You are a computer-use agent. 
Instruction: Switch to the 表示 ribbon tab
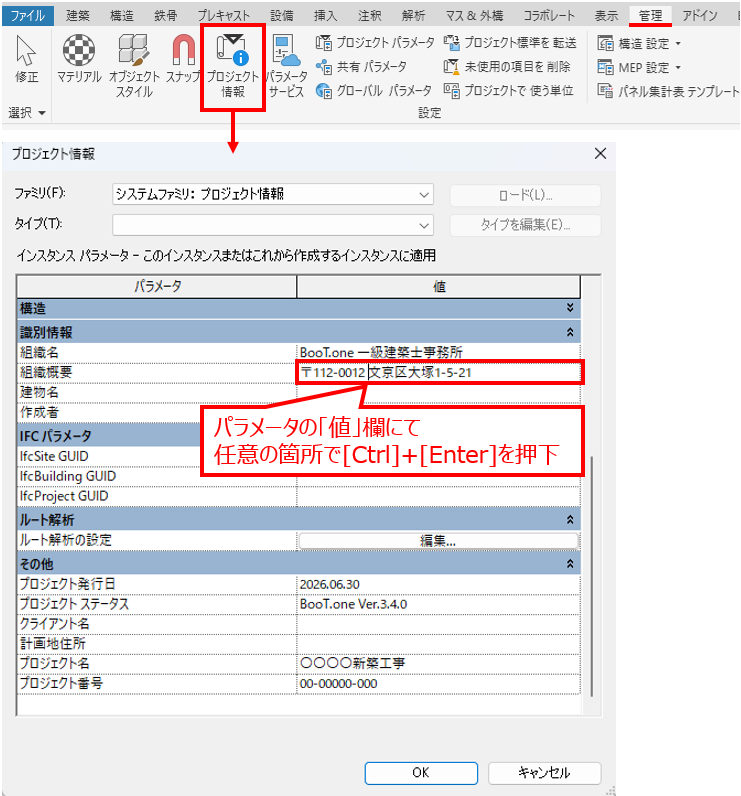click(x=607, y=16)
